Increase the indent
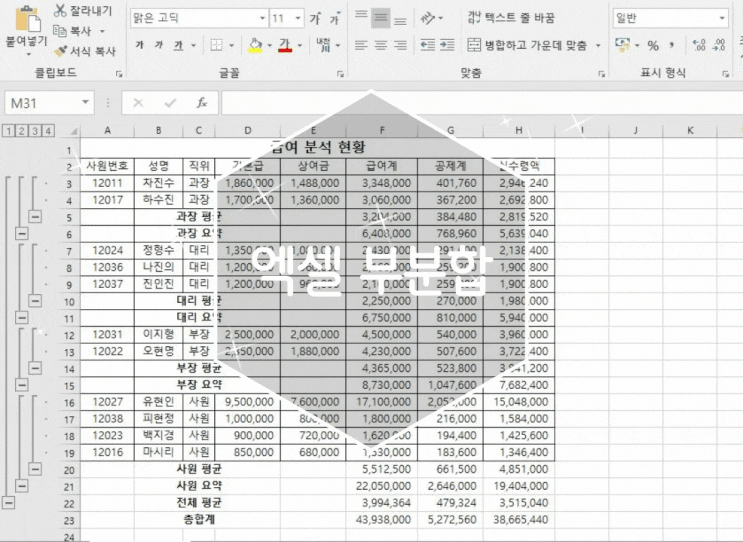This screenshot has width=743, height=542. [447, 45]
